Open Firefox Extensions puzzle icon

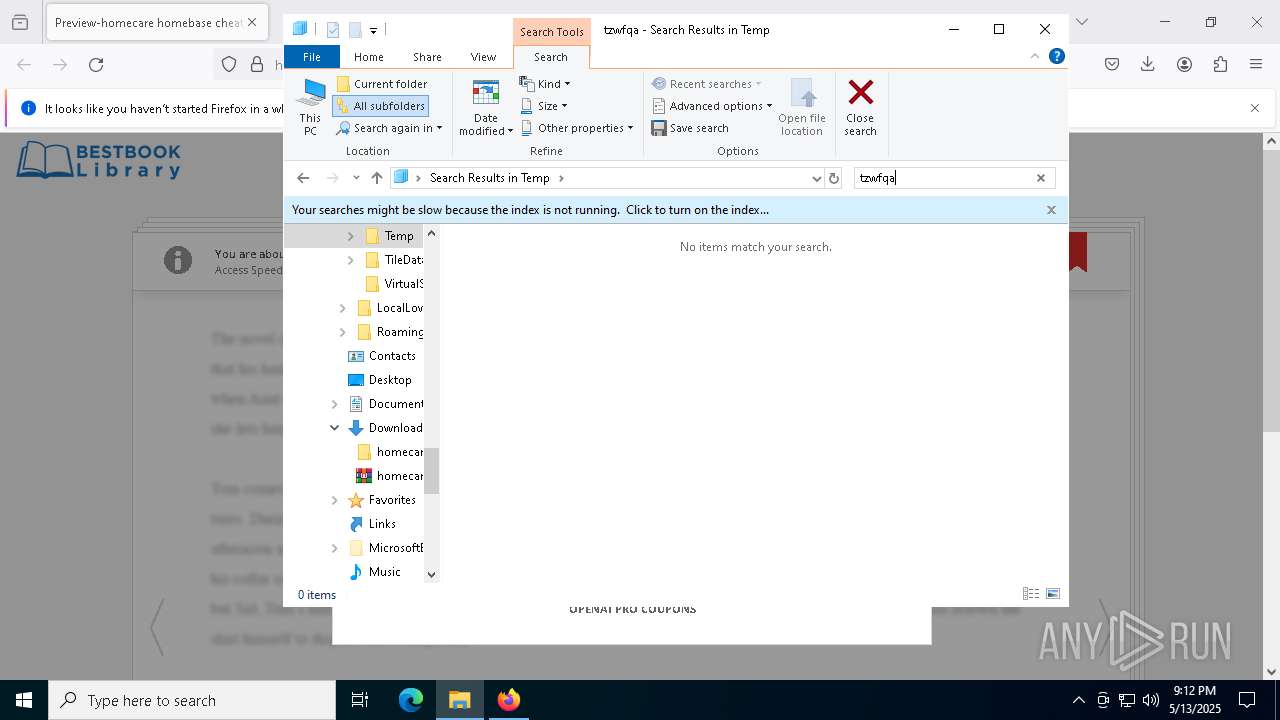[1220, 65]
